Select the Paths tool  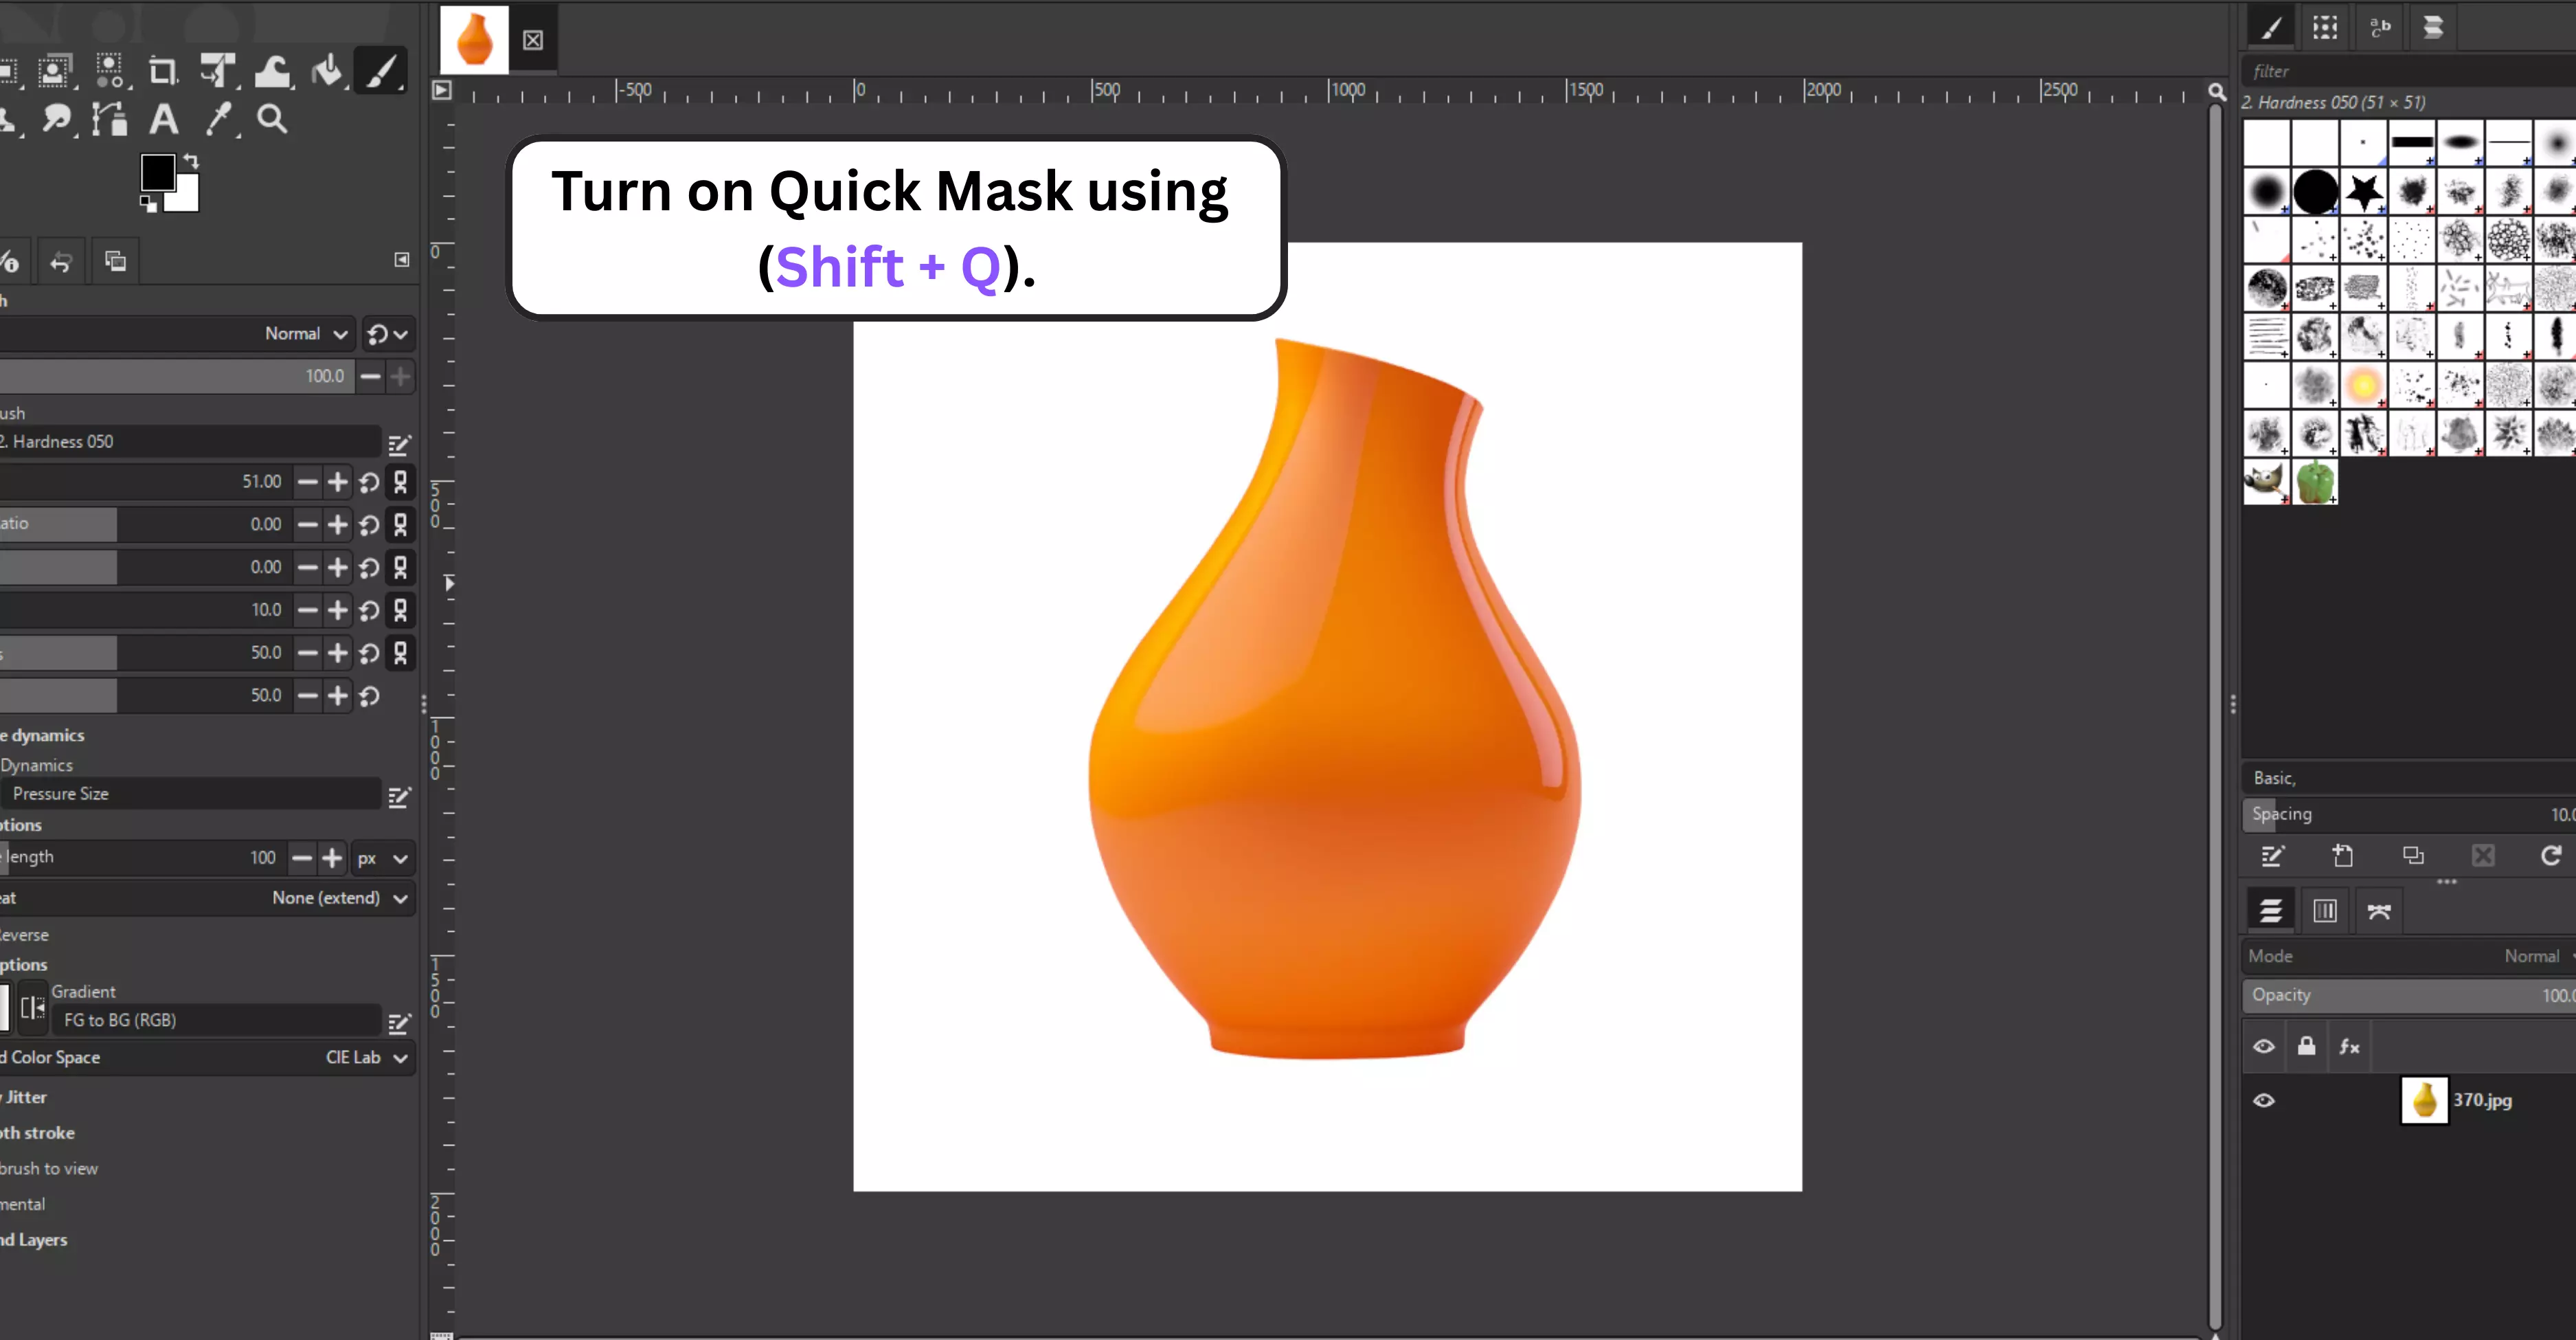109,120
